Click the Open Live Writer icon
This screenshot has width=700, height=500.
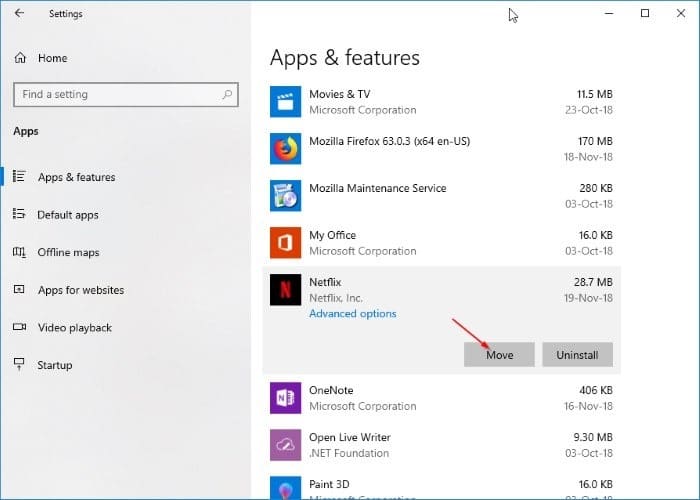coord(285,445)
